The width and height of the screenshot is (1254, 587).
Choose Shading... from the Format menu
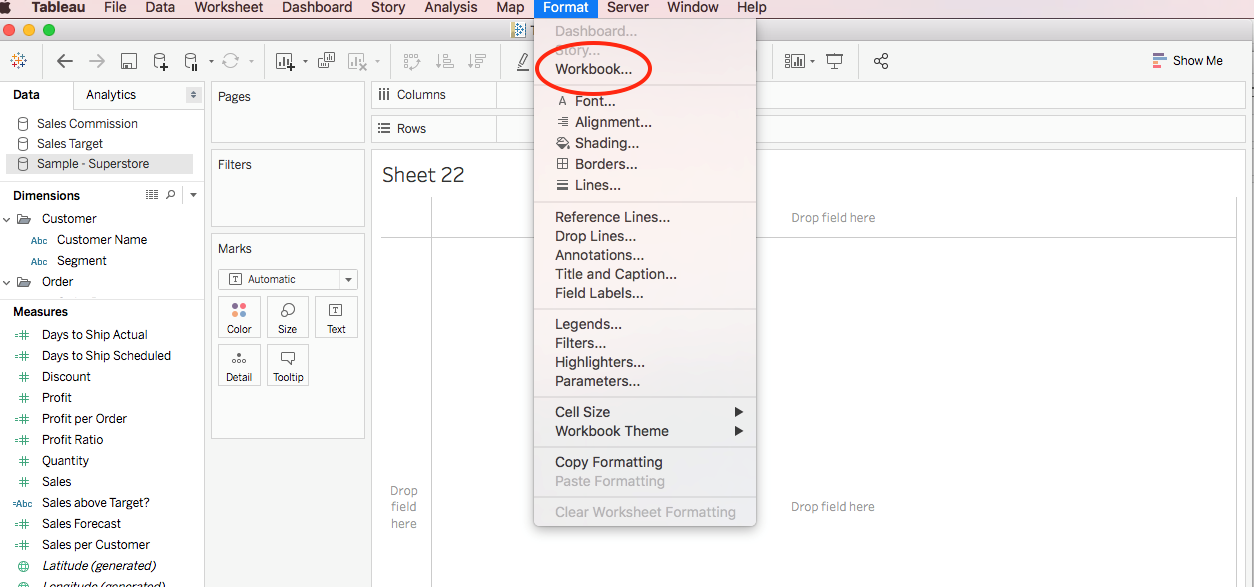[606, 143]
